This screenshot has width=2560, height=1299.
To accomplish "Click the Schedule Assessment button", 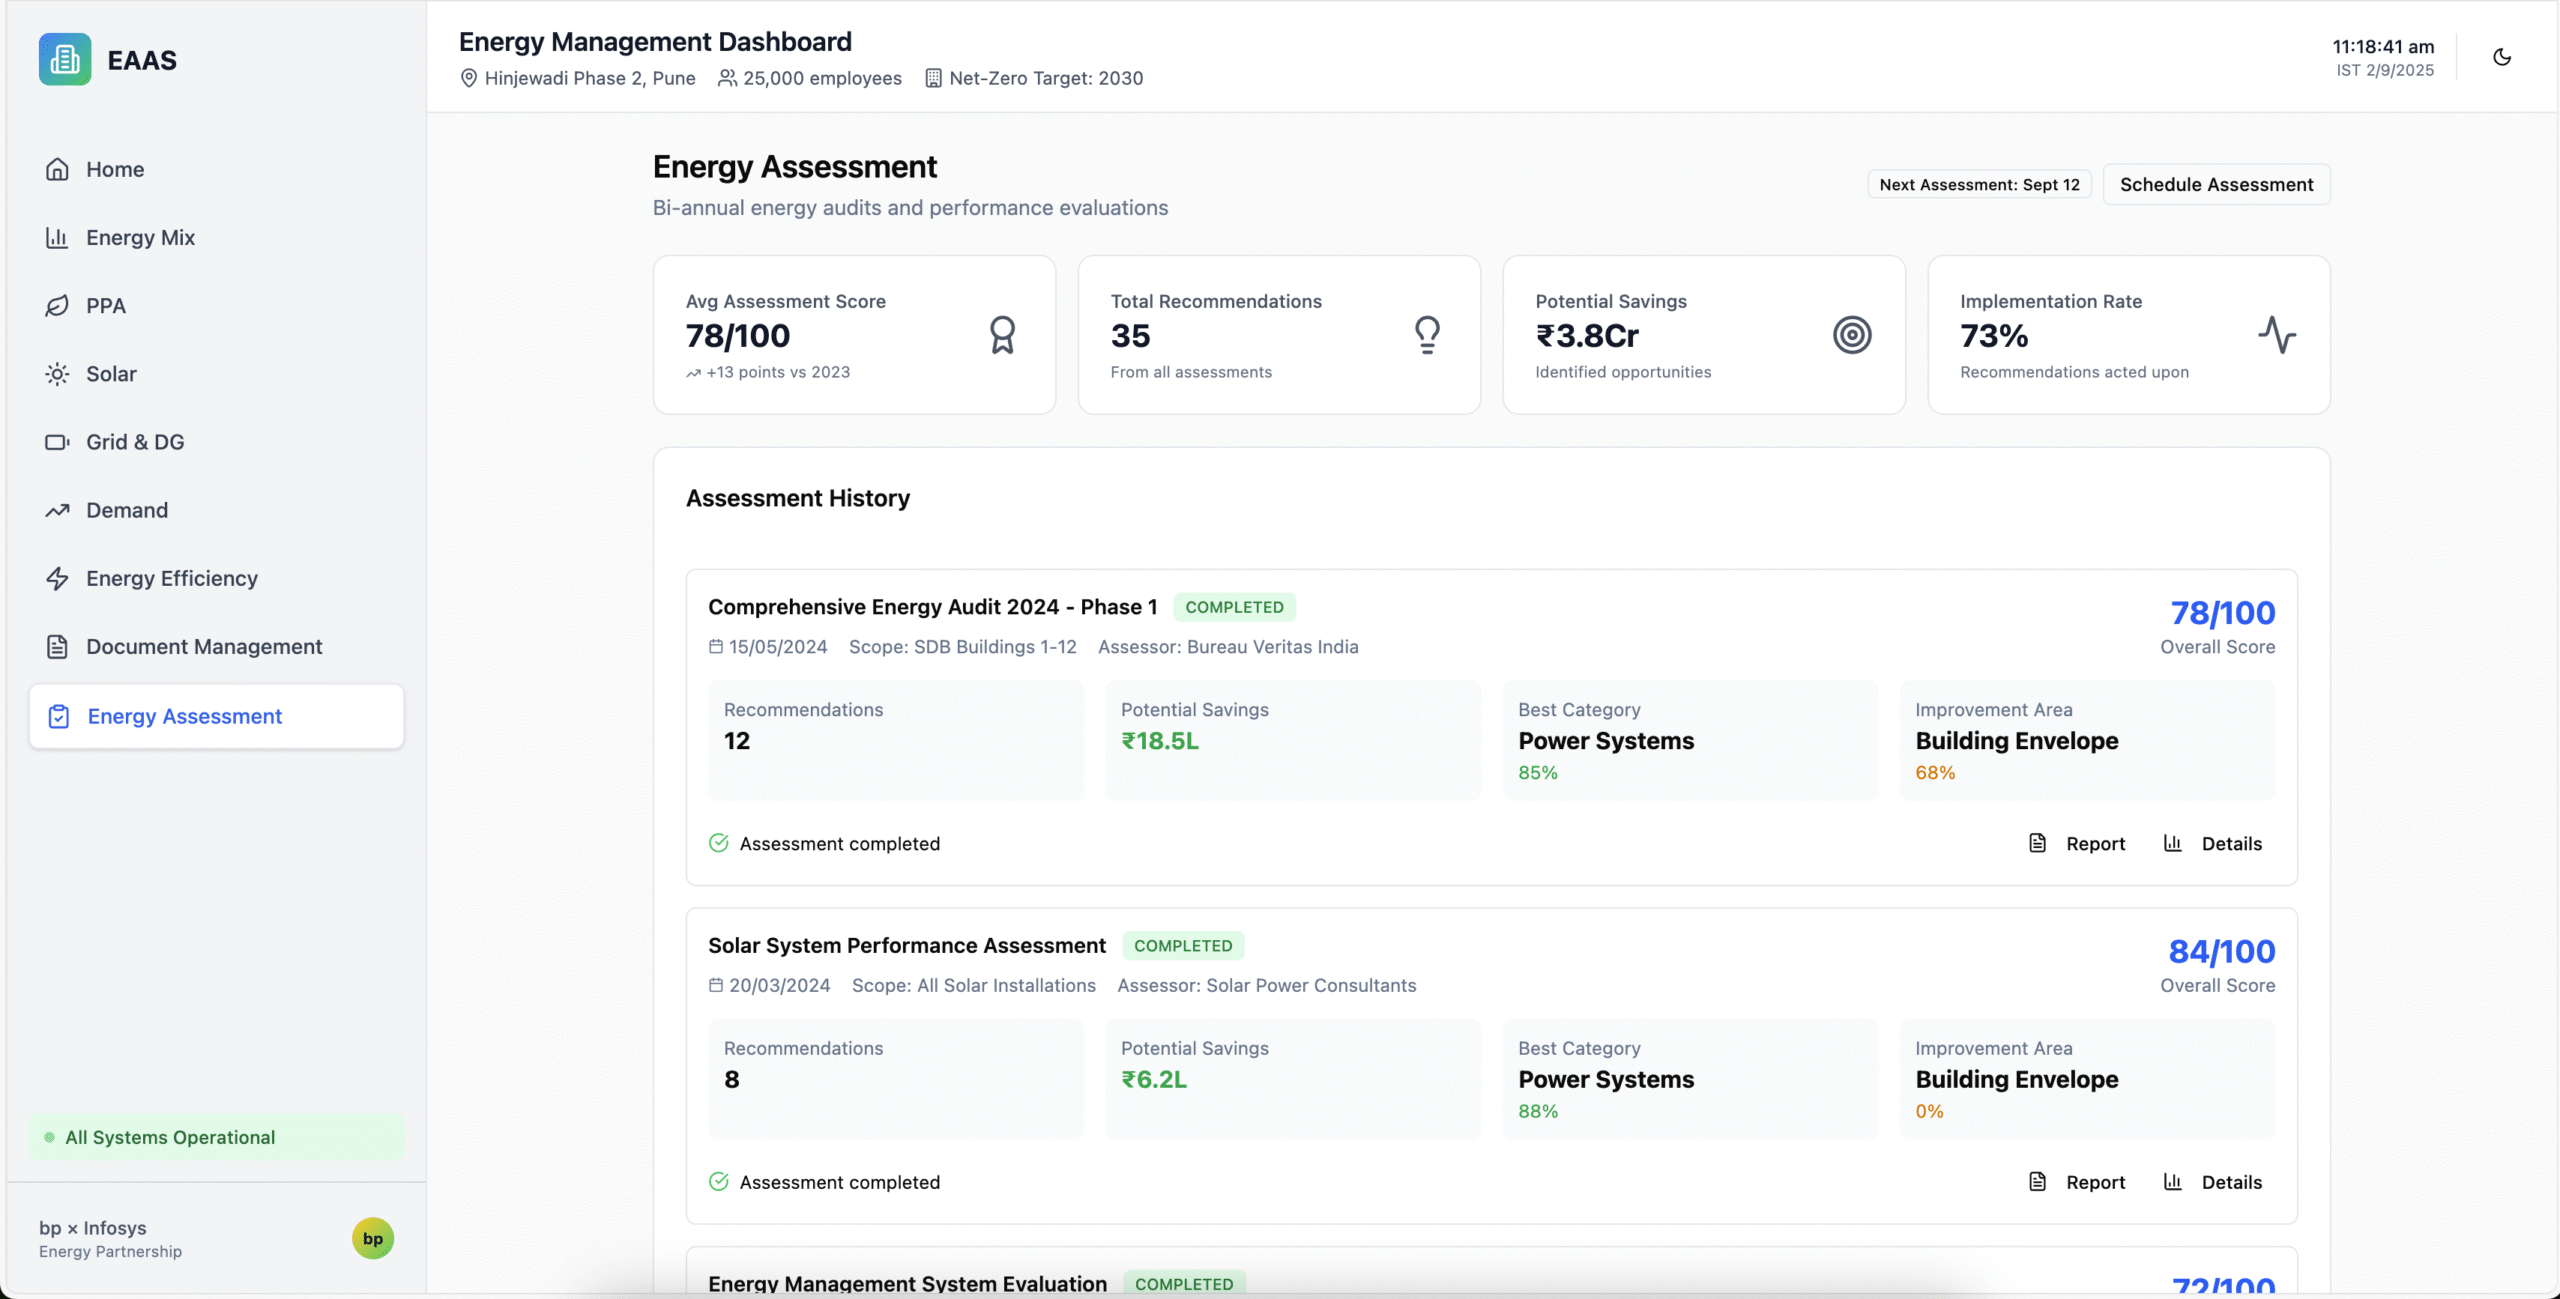I will (x=2216, y=184).
